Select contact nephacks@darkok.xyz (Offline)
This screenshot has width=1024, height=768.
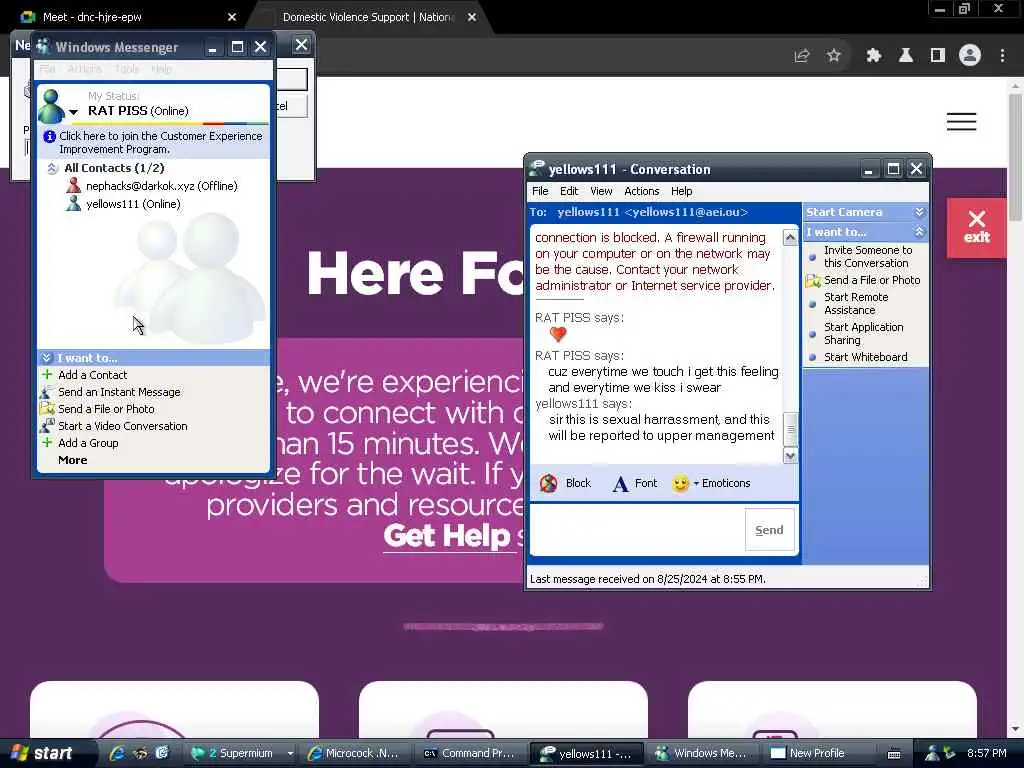pyautogui.click(x=161, y=186)
